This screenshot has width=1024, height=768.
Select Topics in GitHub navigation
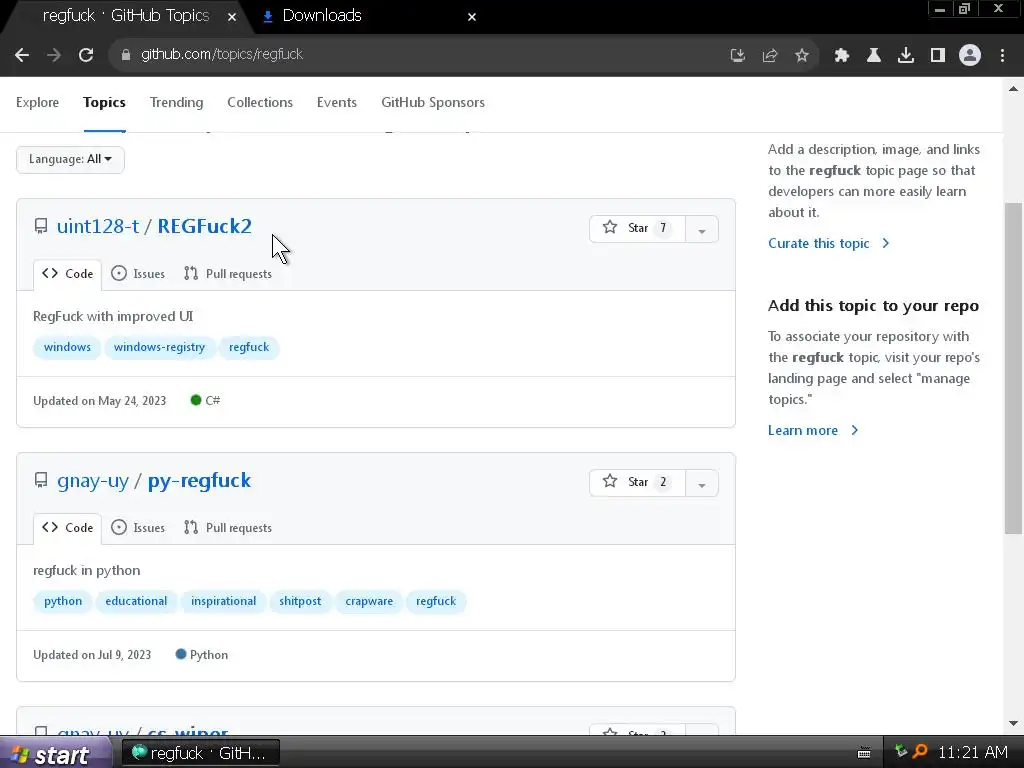[104, 103]
